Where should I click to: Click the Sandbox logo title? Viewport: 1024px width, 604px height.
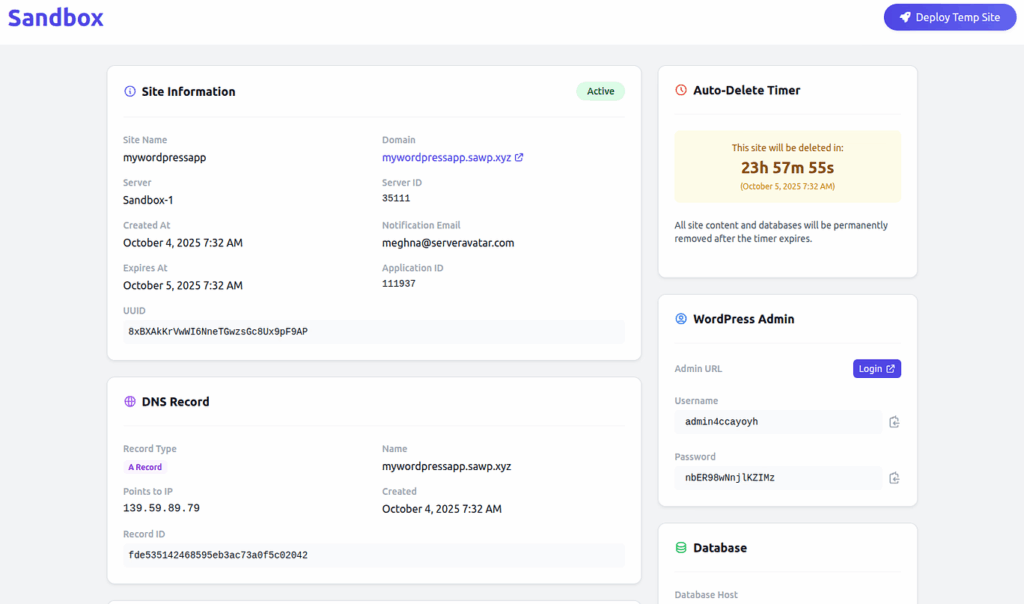(x=56, y=18)
